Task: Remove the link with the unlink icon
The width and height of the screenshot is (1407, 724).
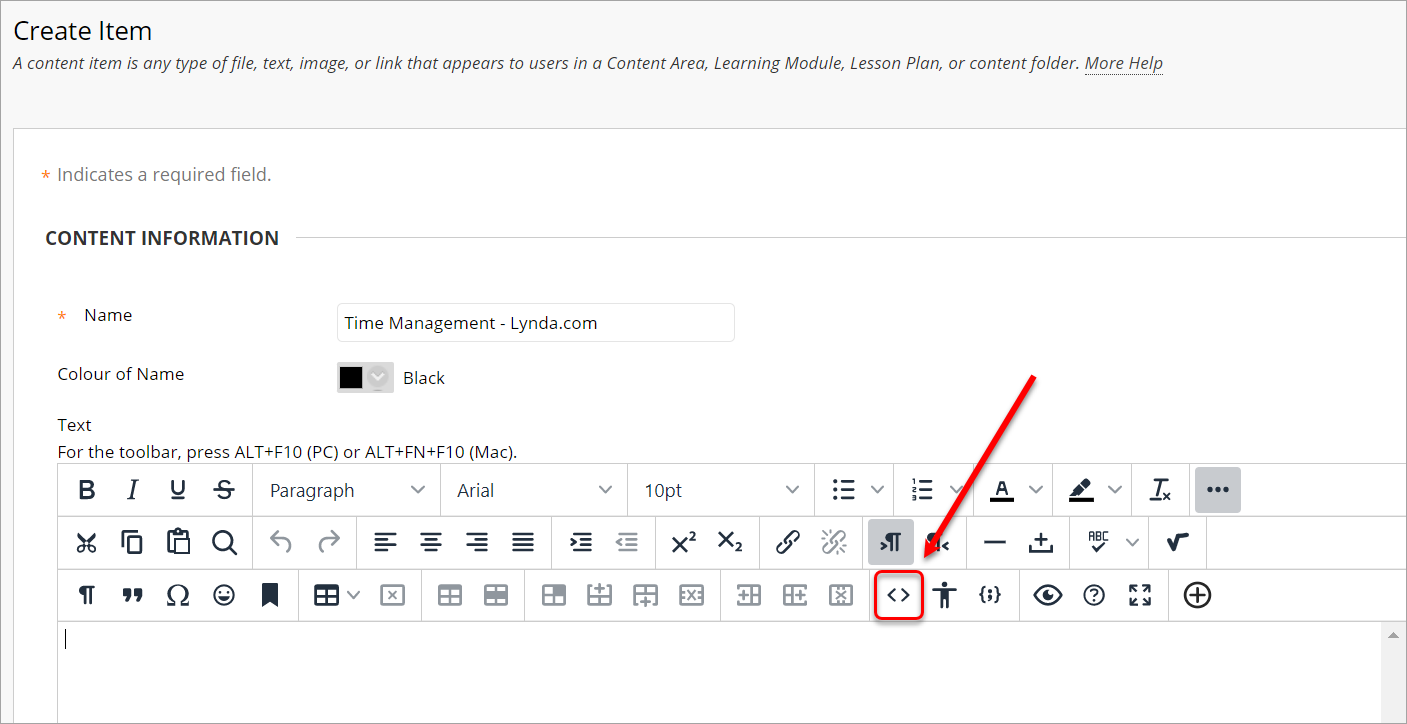Action: pos(834,542)
